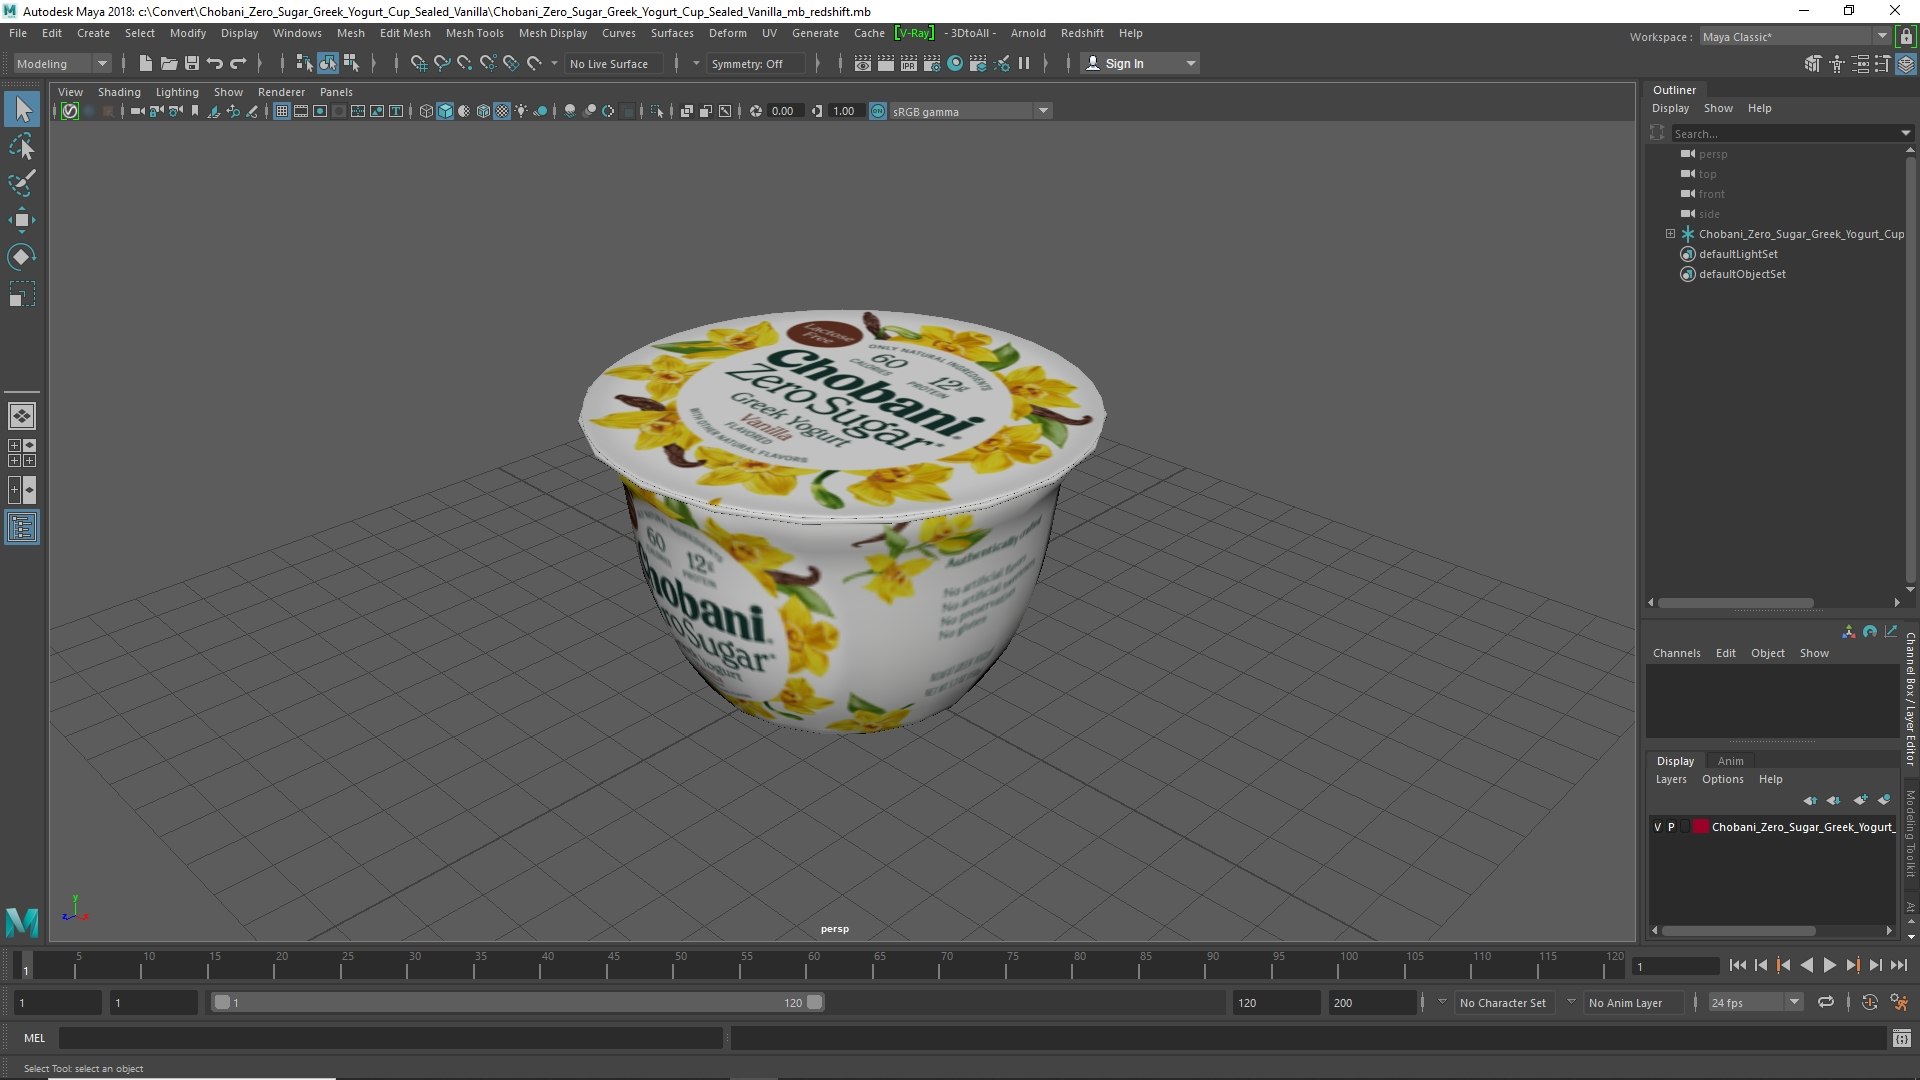Click the Undo arrow icon
The width and height of the screenshot is (1920, 1080).
(x=215, y=63)
